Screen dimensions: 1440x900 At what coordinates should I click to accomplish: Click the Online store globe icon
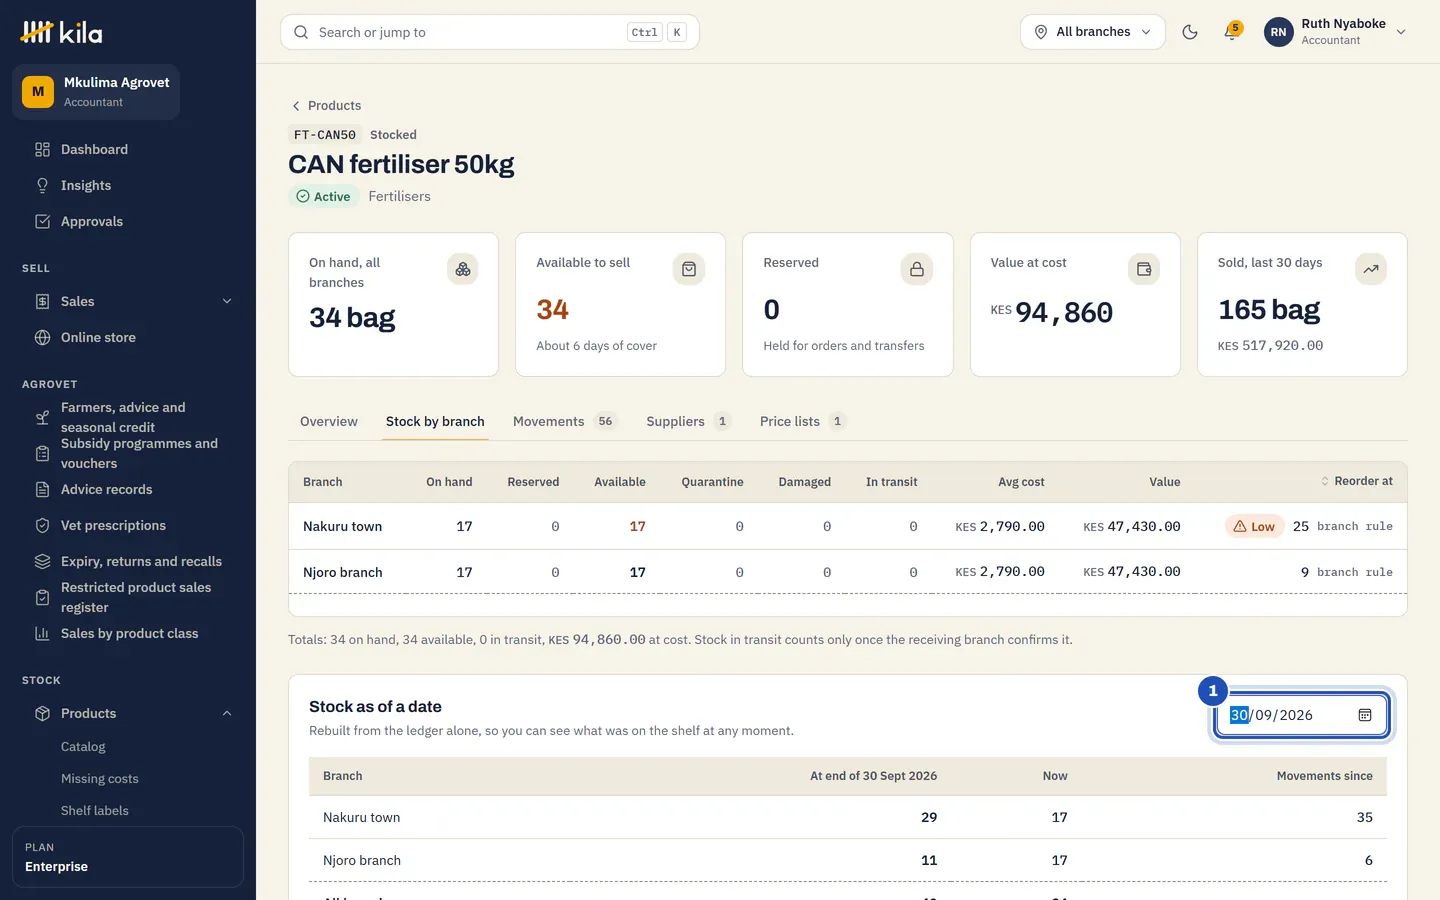click(x=42, y=338)
